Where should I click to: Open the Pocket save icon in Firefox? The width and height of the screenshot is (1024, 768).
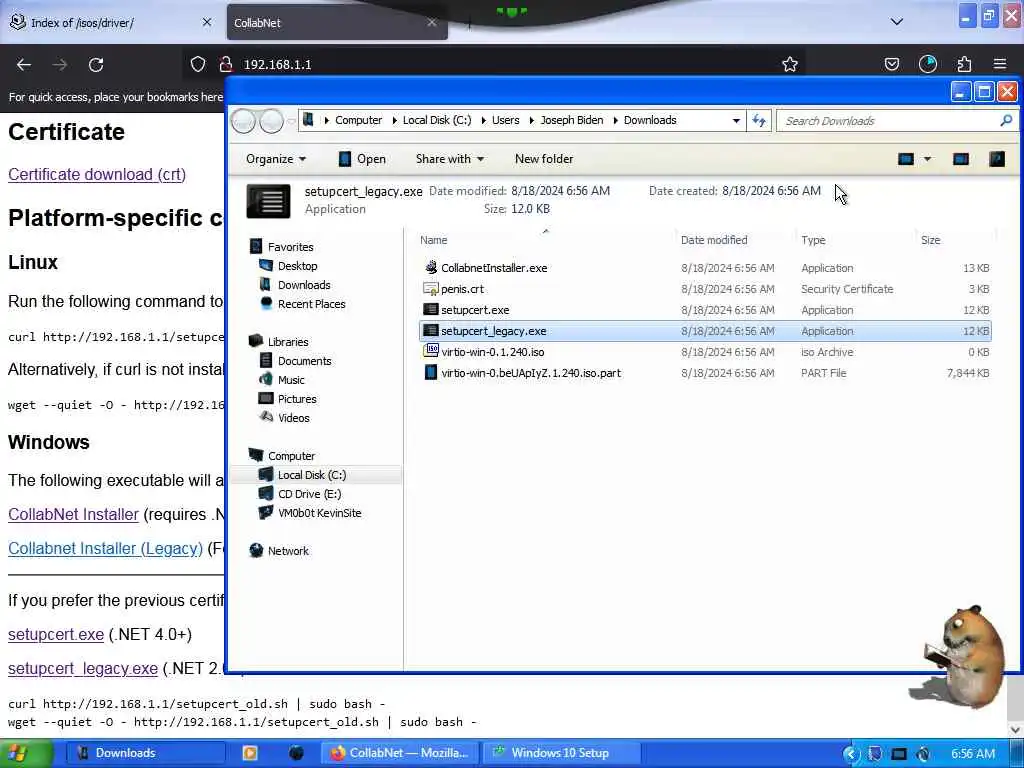pyautogui.click(x=891, y=64)
